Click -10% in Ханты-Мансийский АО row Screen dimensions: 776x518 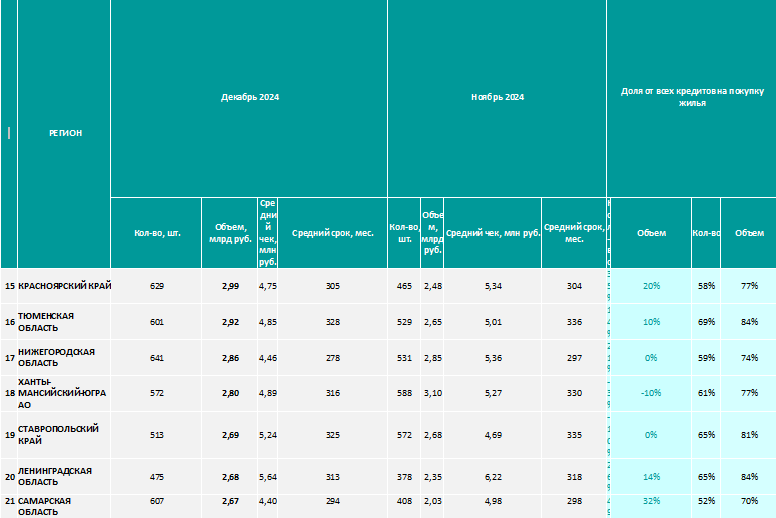pyautogui.click(x=651, y=393)
